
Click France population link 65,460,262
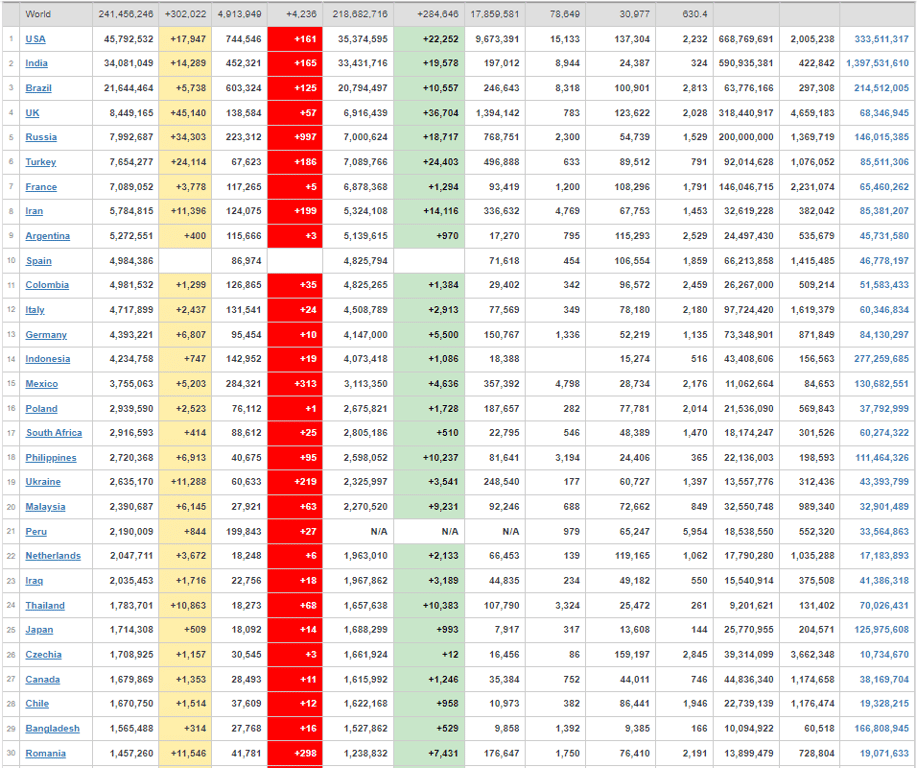pyautogui.click(x=884, y=187)
